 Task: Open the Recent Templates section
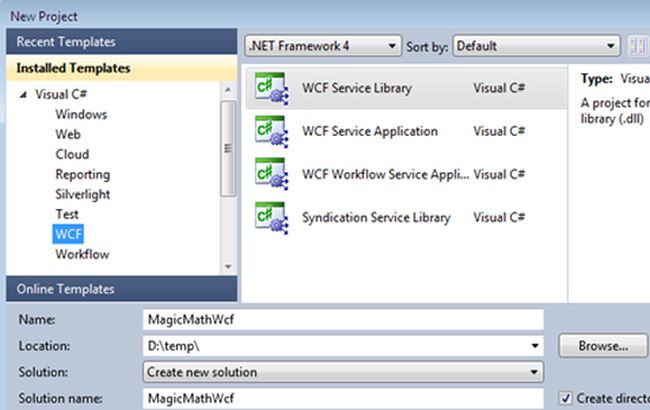(x=122, y=41)
